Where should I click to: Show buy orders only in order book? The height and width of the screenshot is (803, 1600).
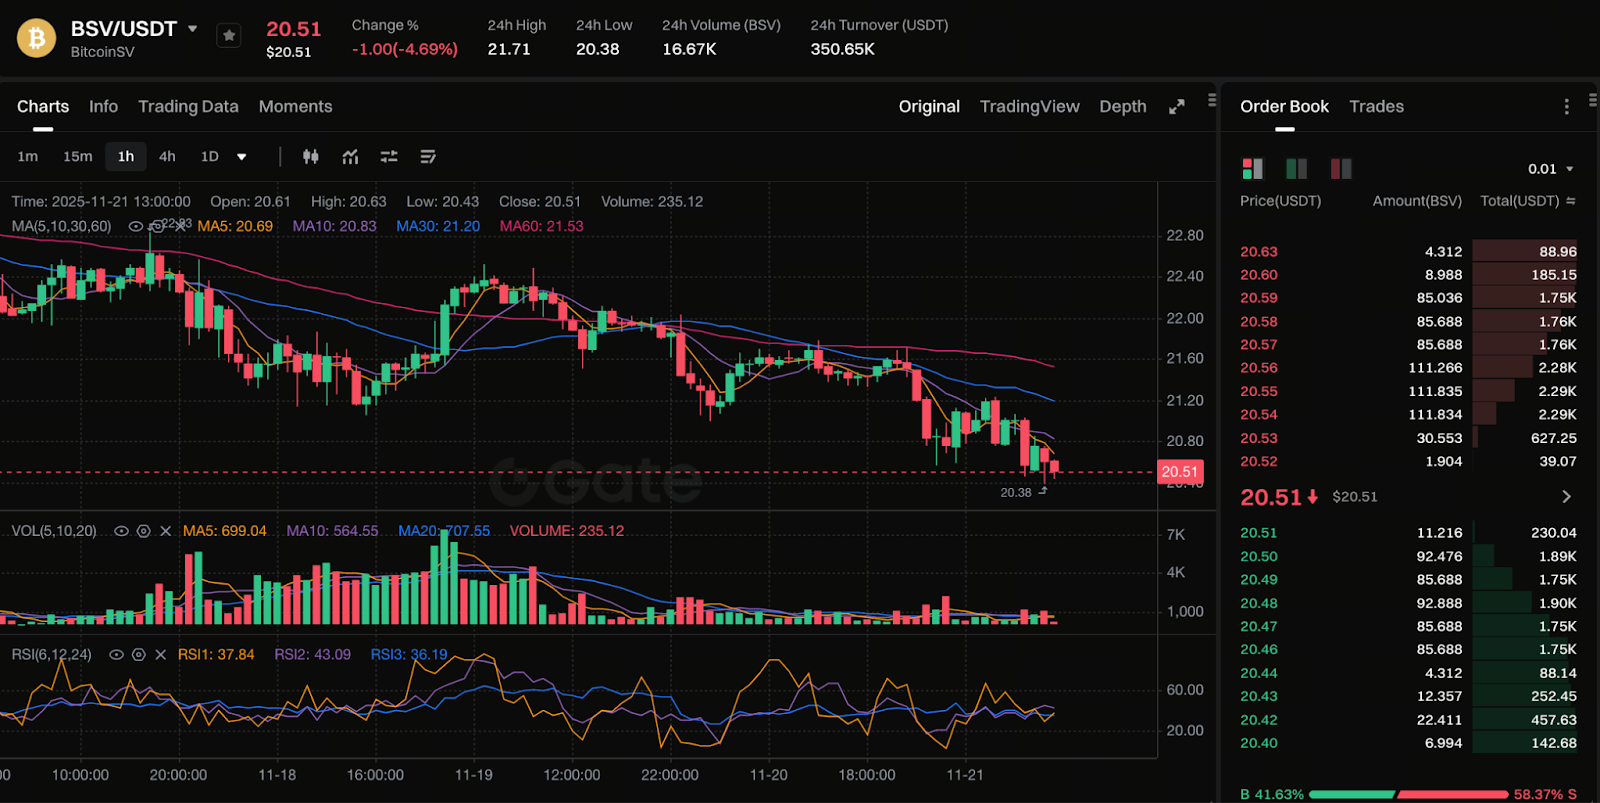tap(1296, 169)
